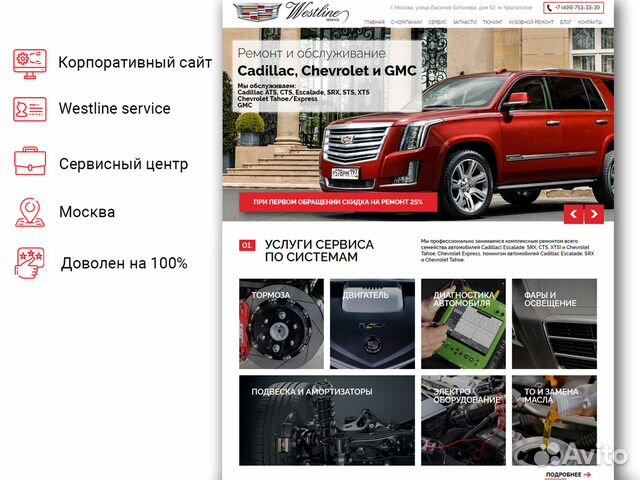Click the 'Мы обслуживаем' model list text

pos(303,96)
